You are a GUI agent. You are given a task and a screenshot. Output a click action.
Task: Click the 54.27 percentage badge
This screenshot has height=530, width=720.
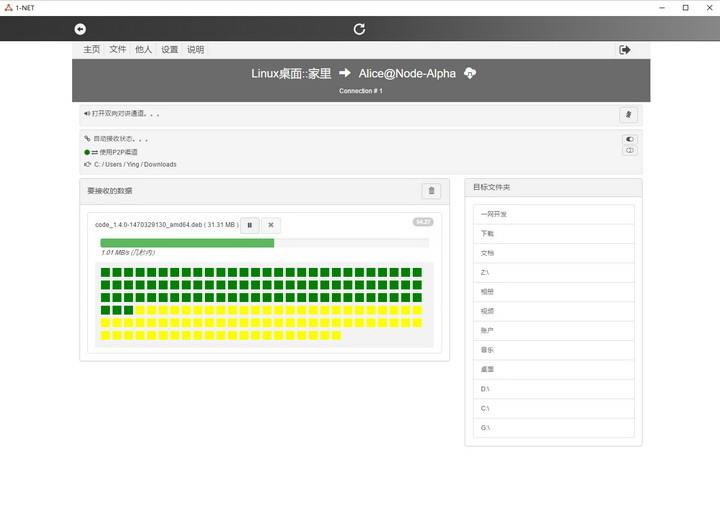tap(423, 222)
